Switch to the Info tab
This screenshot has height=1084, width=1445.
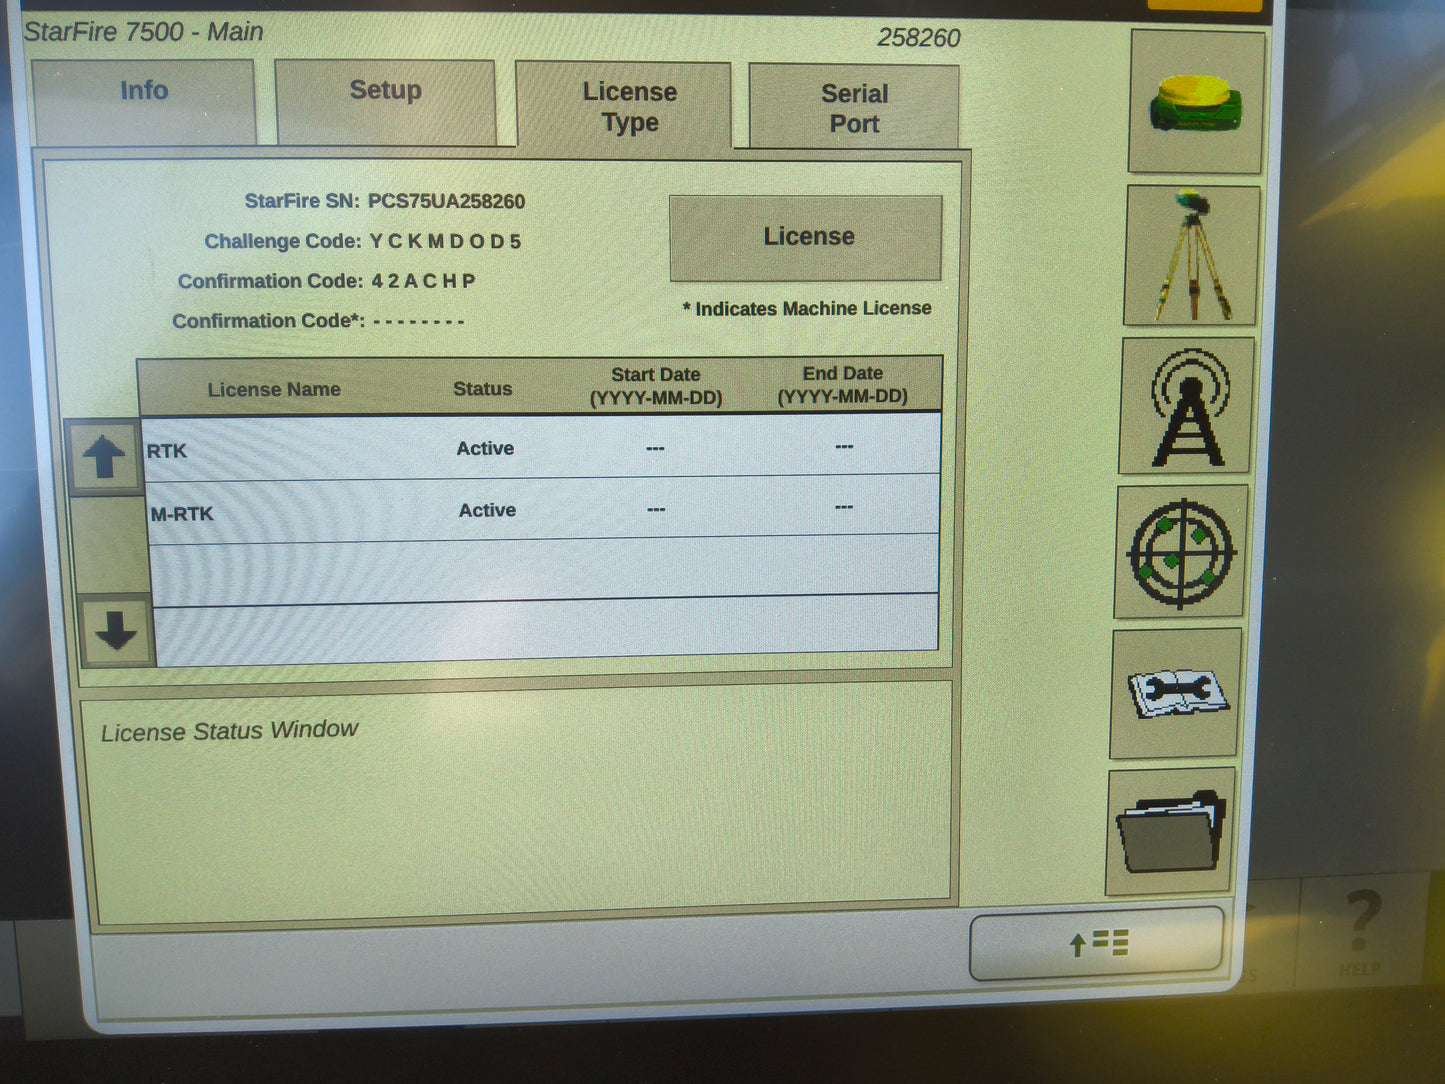143,92
